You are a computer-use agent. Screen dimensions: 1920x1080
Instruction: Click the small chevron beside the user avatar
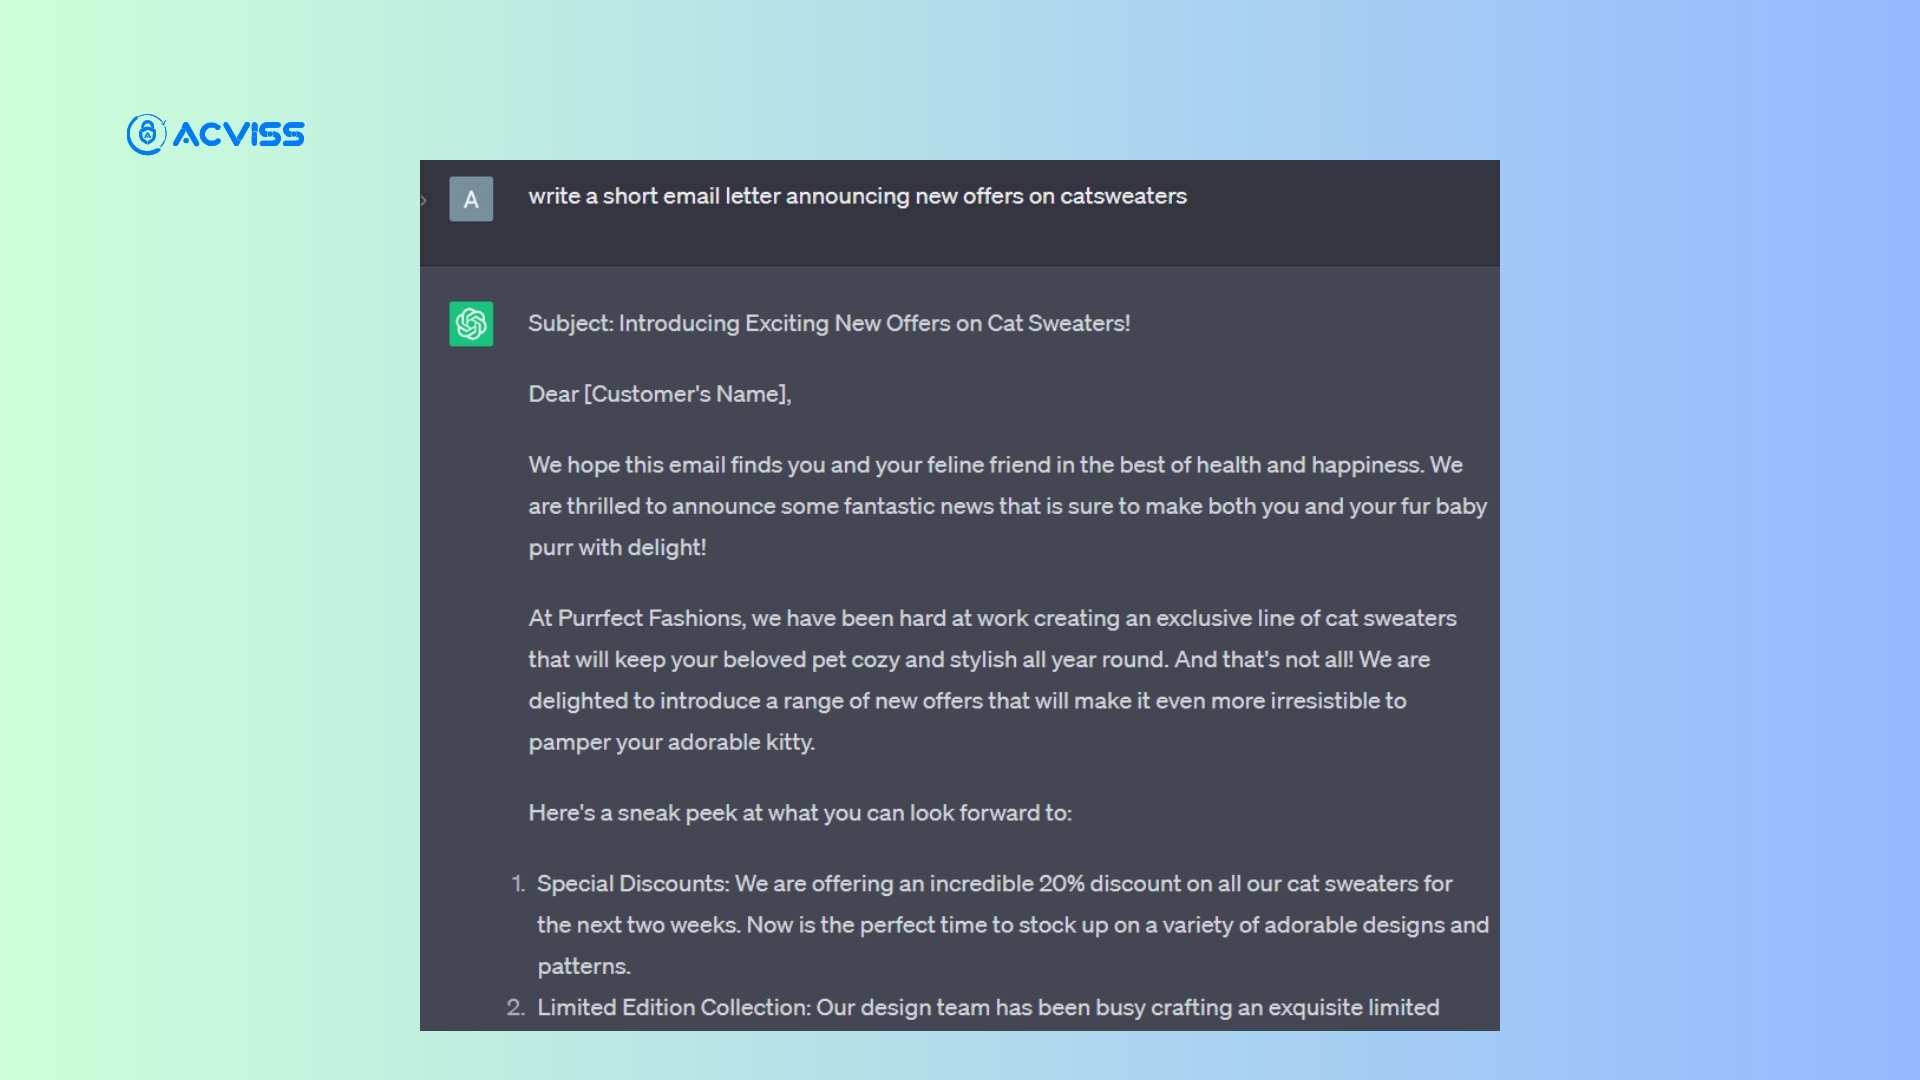tap(424, 200)
